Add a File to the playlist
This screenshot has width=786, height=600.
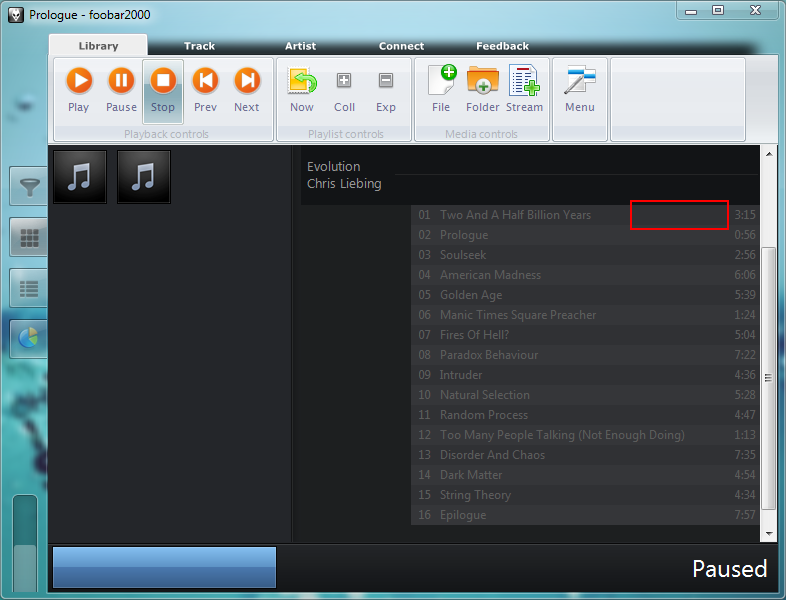441,90
